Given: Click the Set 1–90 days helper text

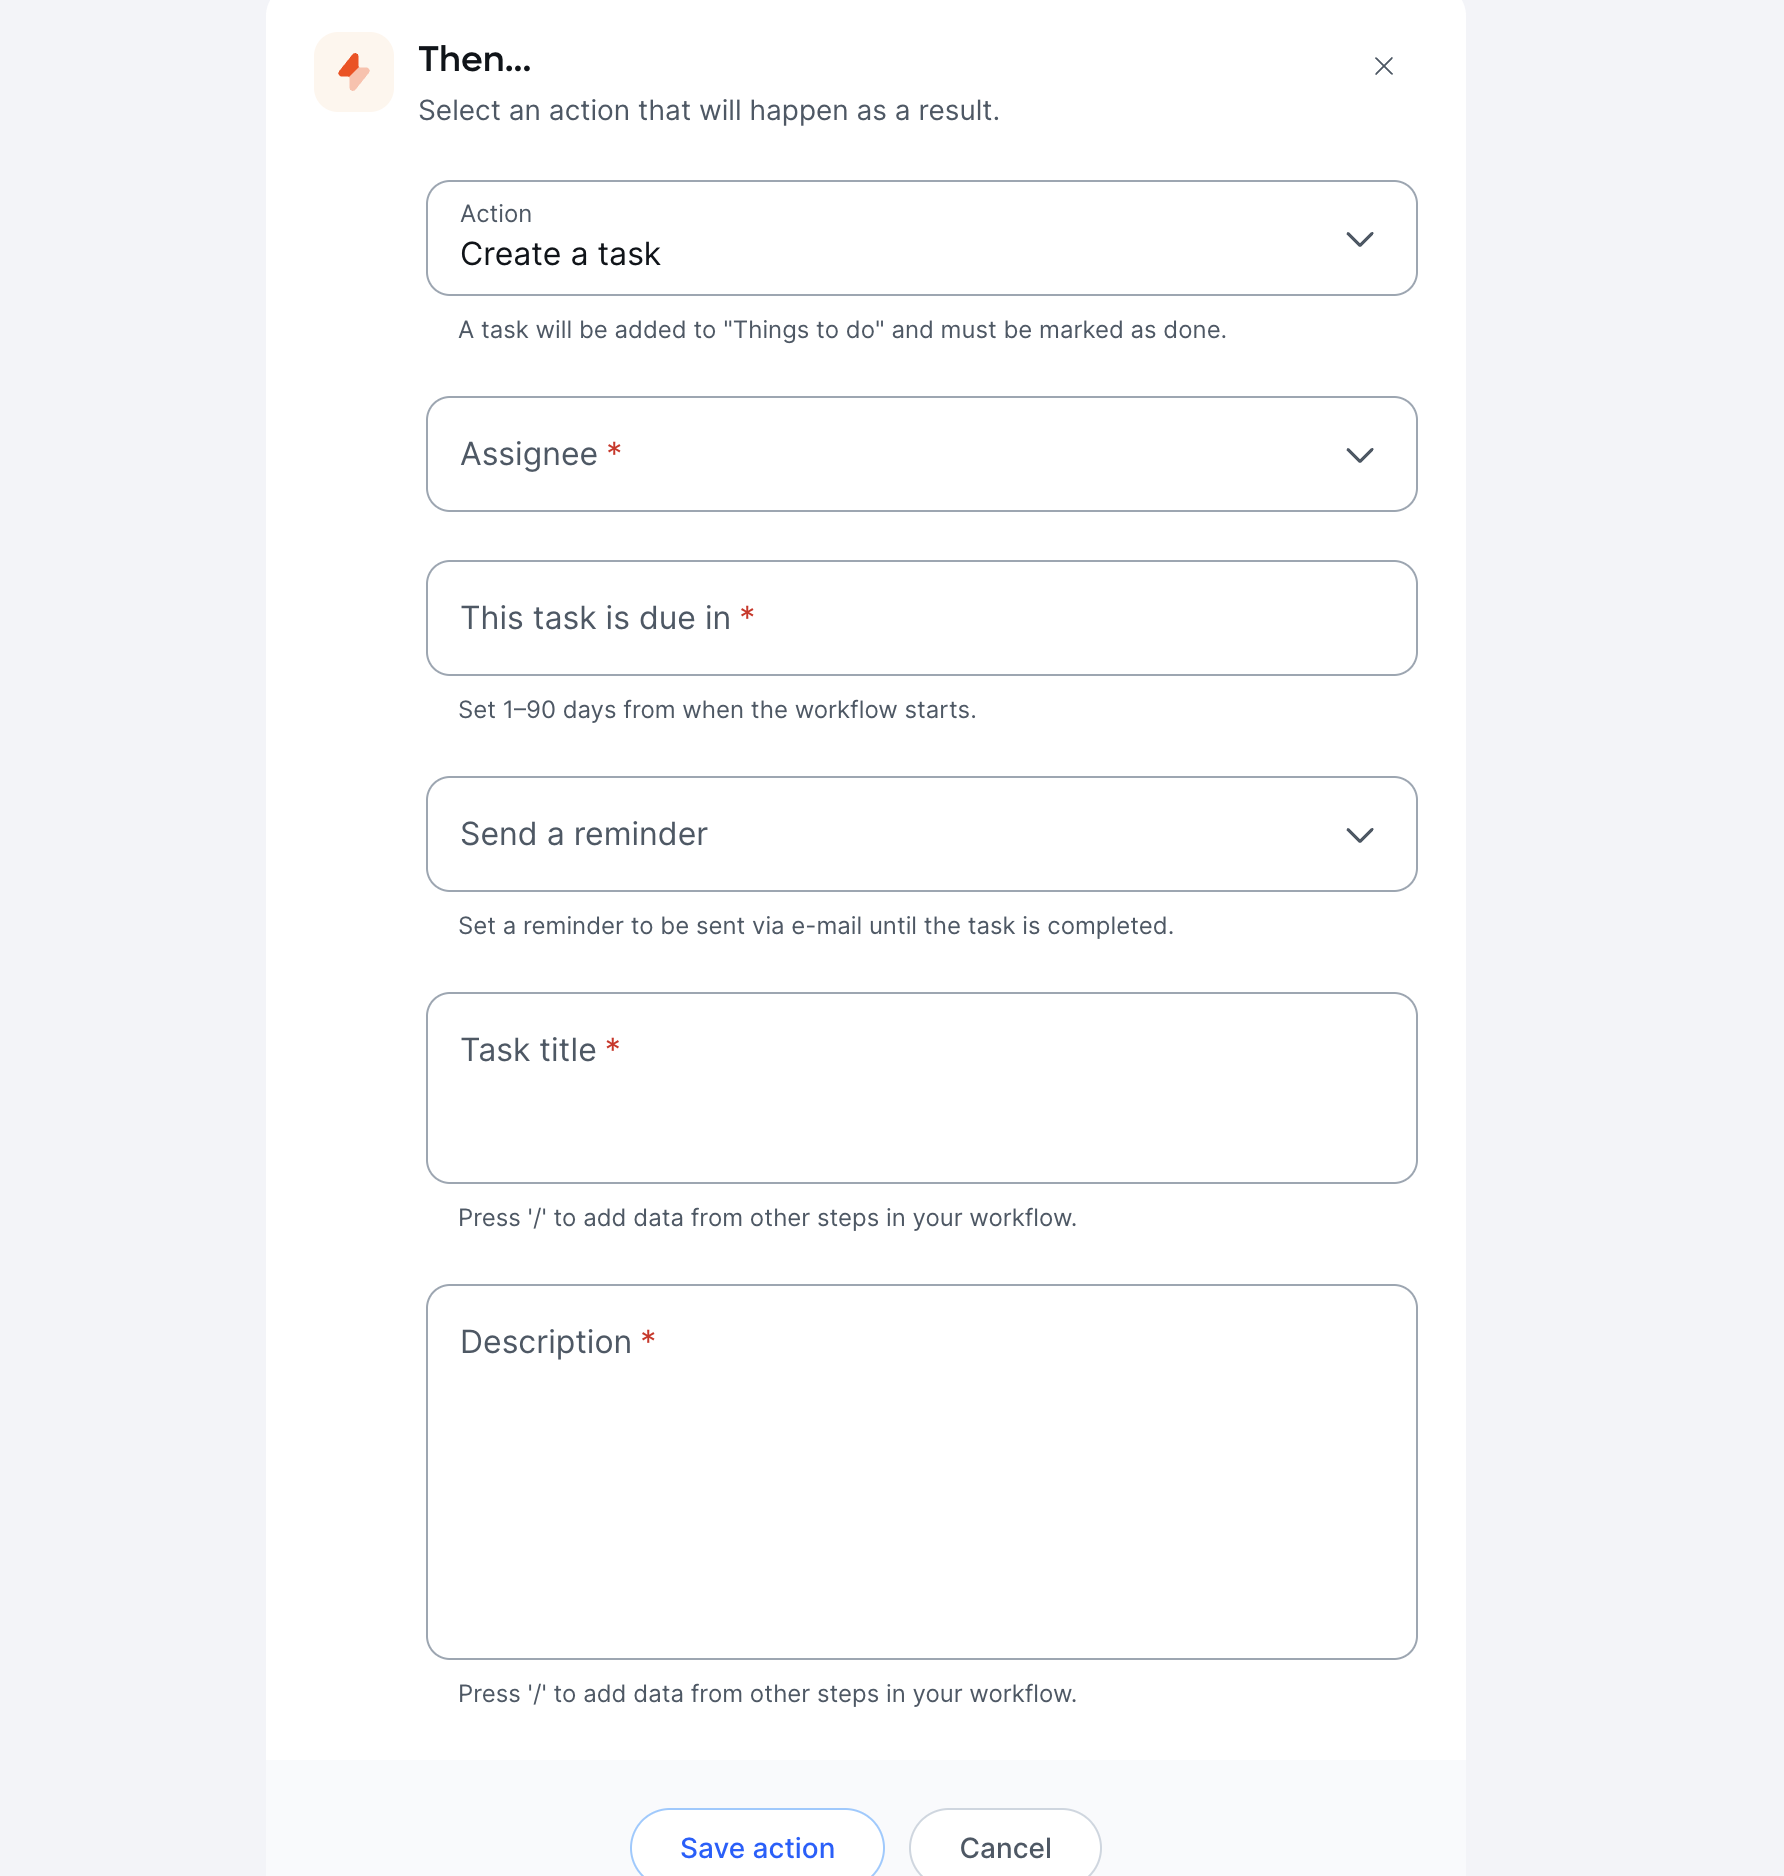Looking at the screenshot, I should [x=717, y=710].
